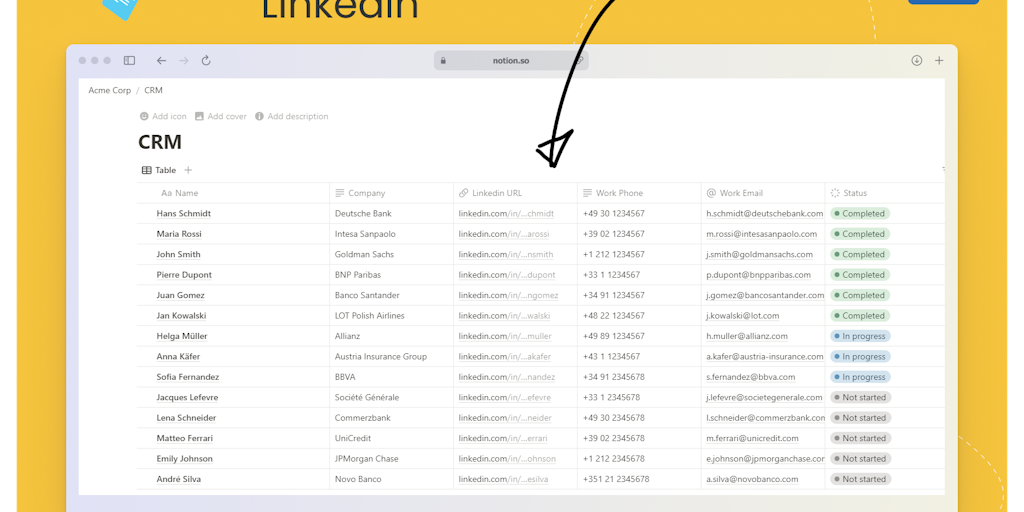Click the Completed status for Hans Schmidt
1024x512 pixels.
pos(859,214)
